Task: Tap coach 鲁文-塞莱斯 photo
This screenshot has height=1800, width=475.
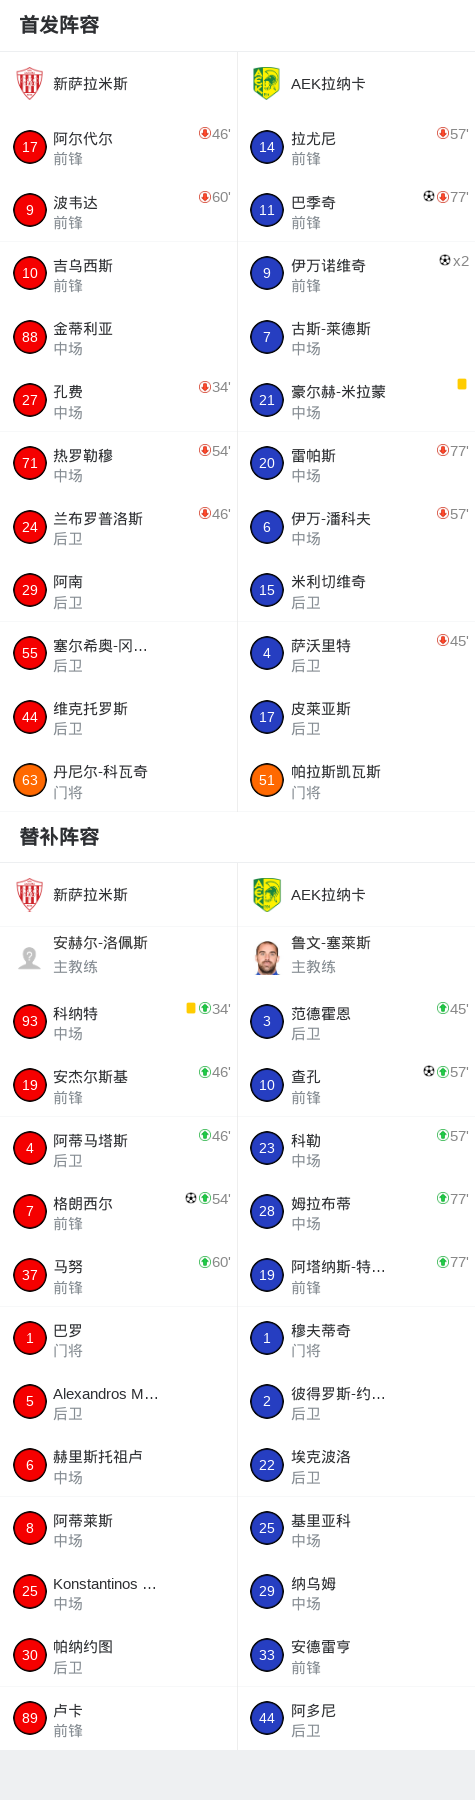Action: (267, 957)
